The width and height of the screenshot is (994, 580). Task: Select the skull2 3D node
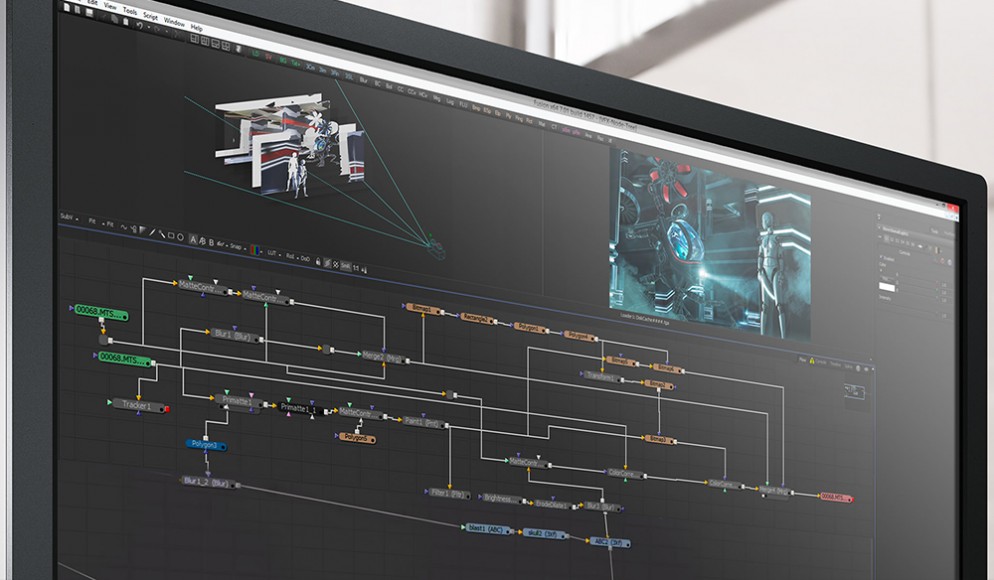coord(545,534)
